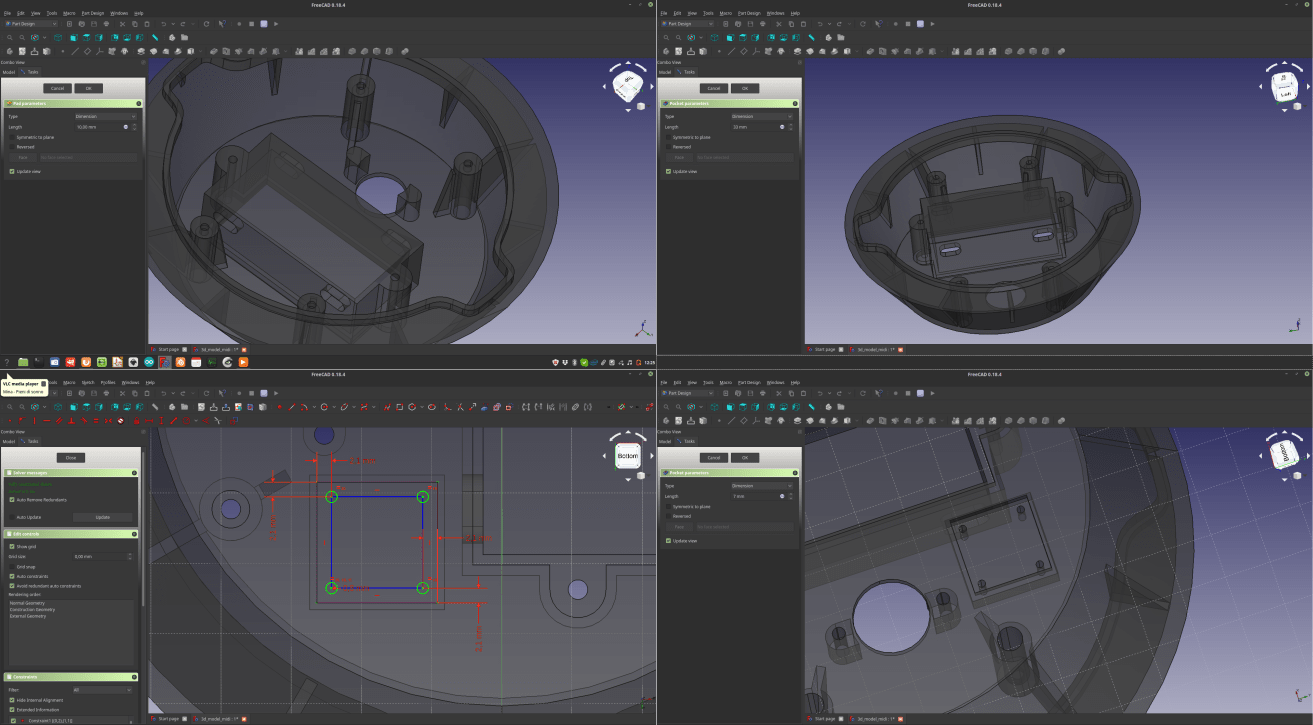Switch to isometric view in Pad parameters window
Screen dimensions: 1313x725
click(x=58, y=38)
